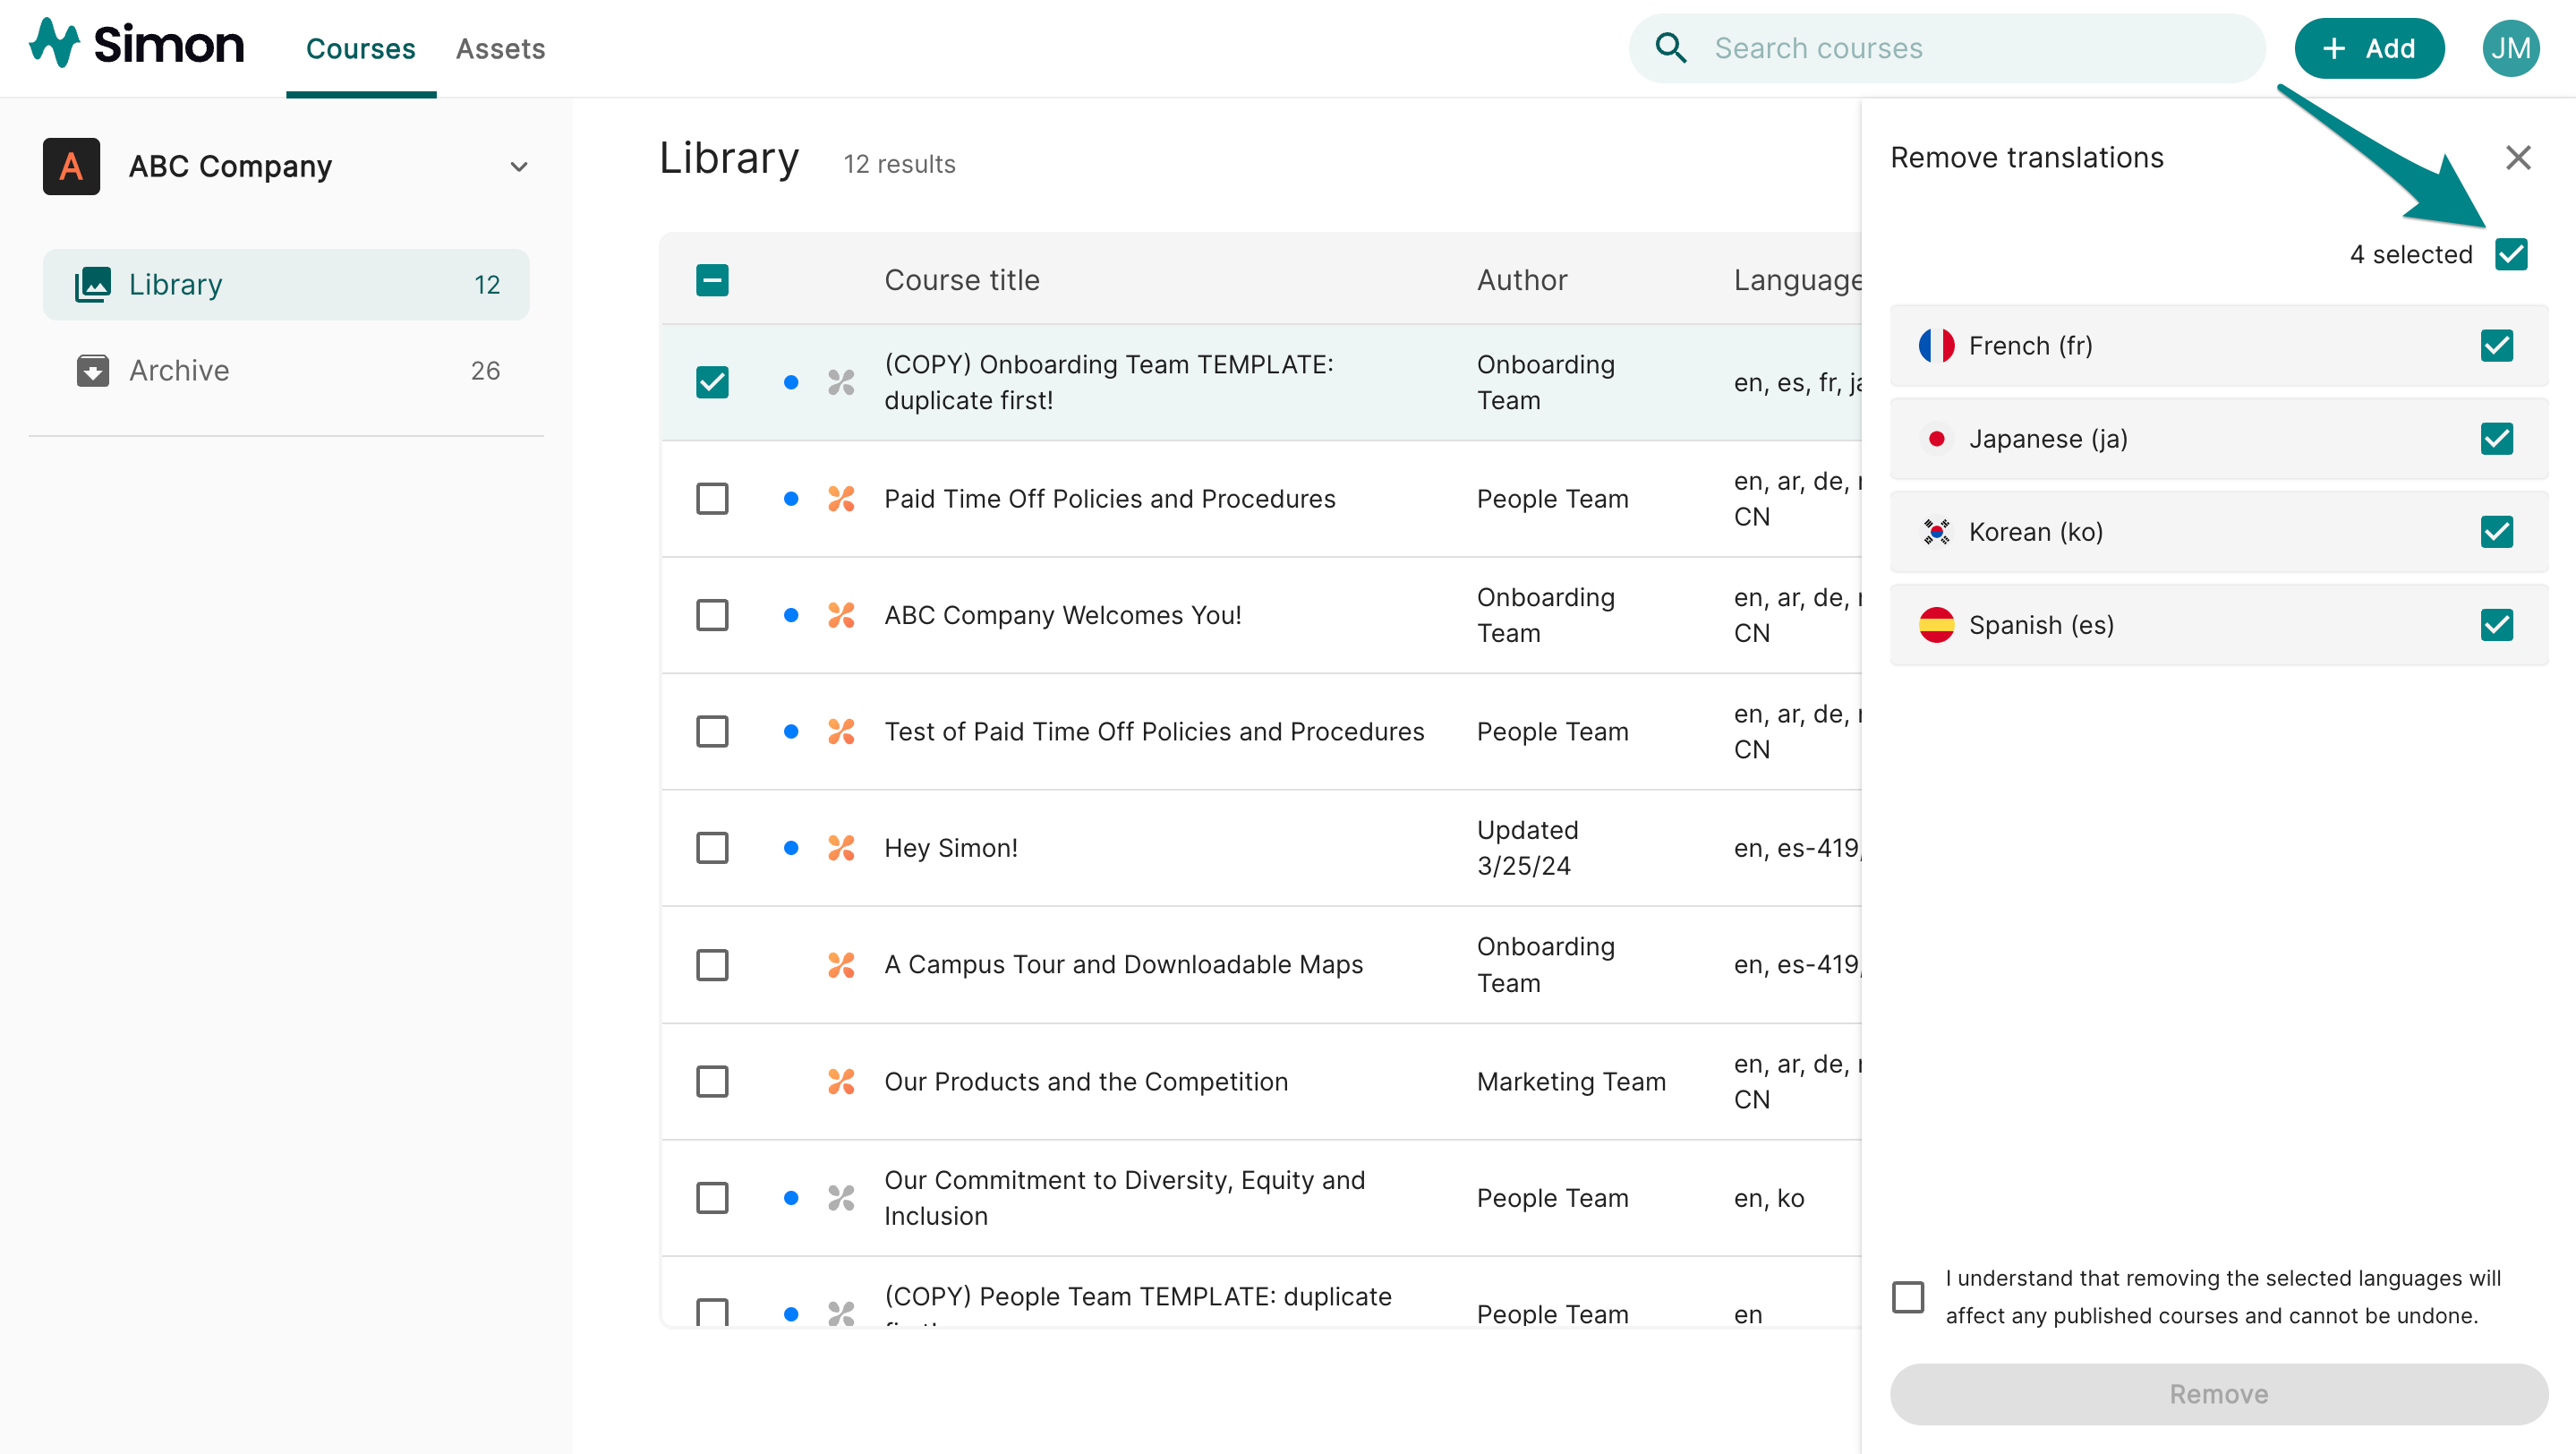Check the 'I understand' confirmation checkbox
This screenshot has width=2576, height=1454.
pyautogui.click(x=1907, y=1296)
